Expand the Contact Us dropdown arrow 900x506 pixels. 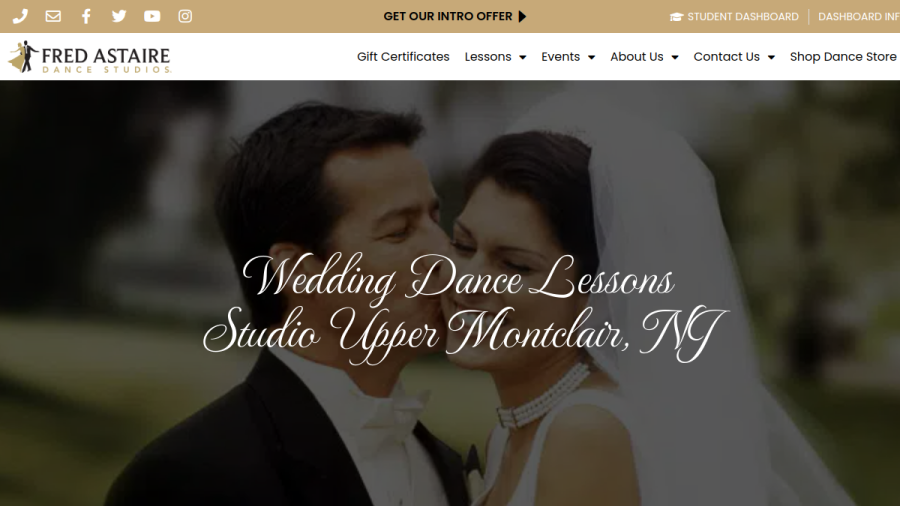click(x=771, y=57)
